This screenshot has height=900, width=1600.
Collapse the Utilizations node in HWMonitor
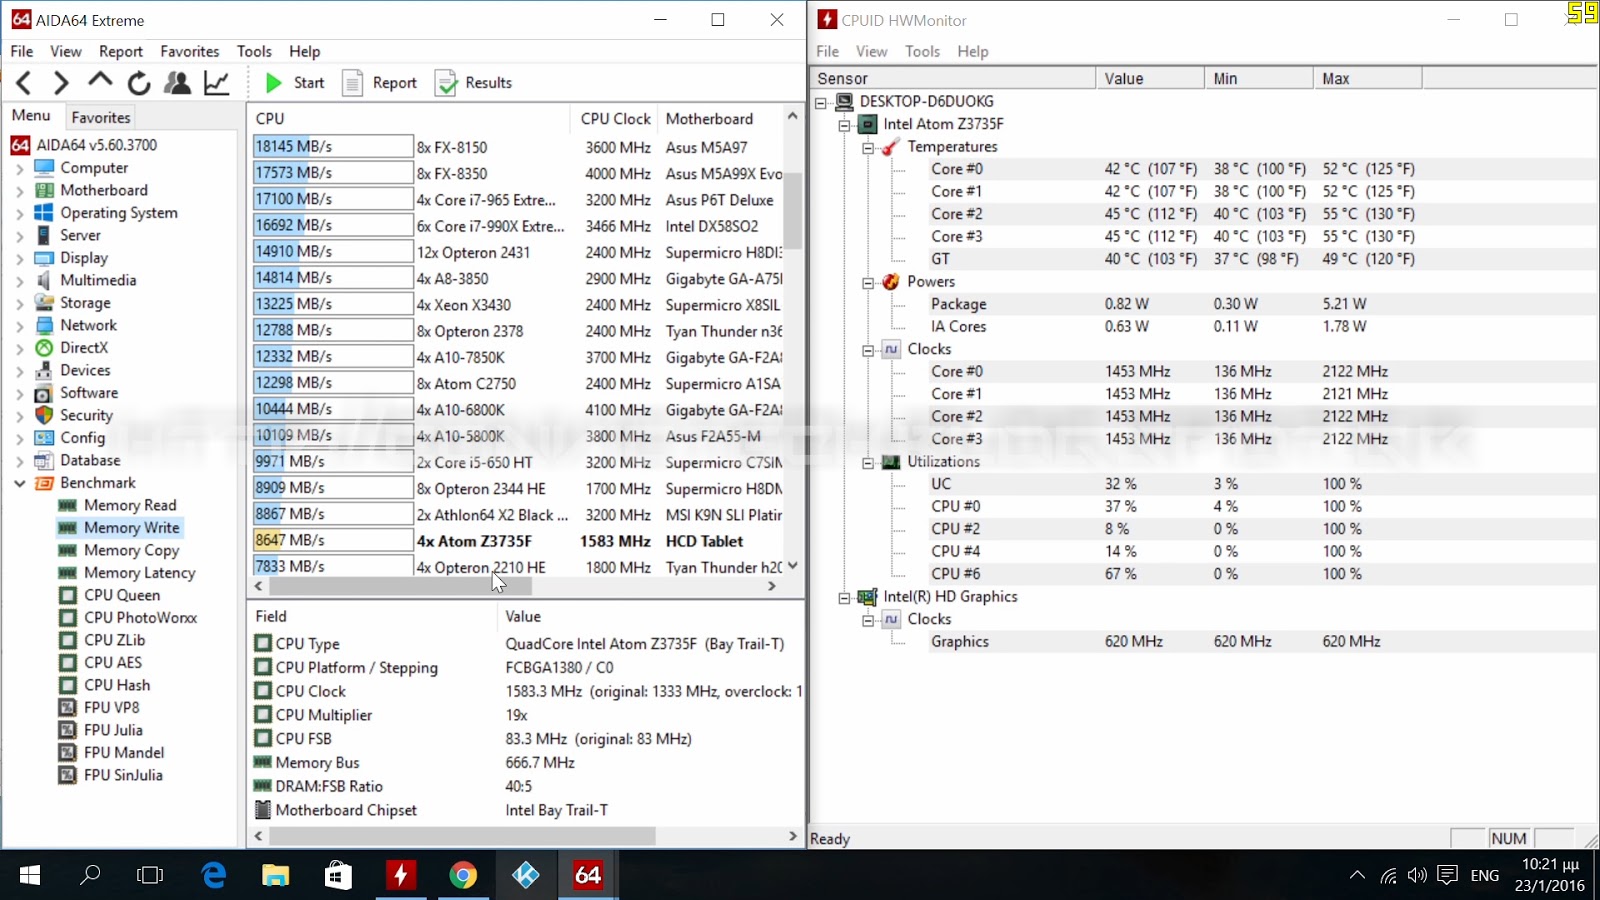click(x=868, y=463)
